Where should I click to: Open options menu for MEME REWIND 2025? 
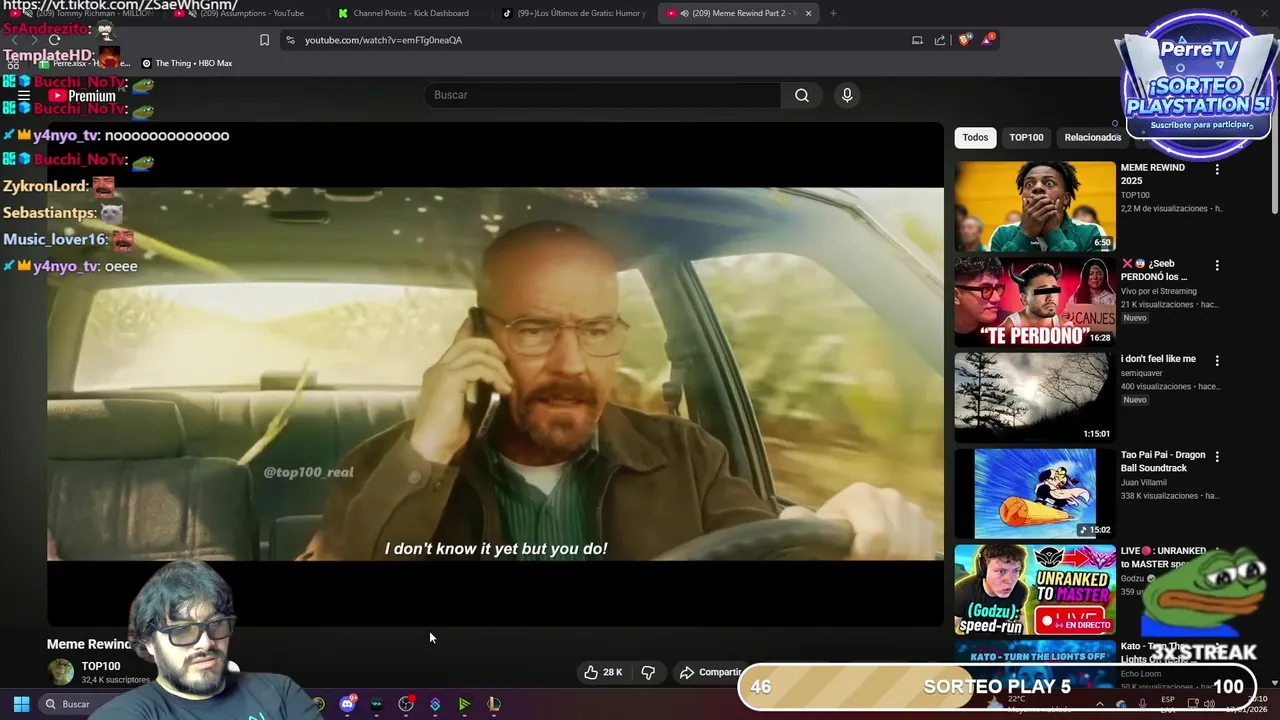tap(1217, 170)
